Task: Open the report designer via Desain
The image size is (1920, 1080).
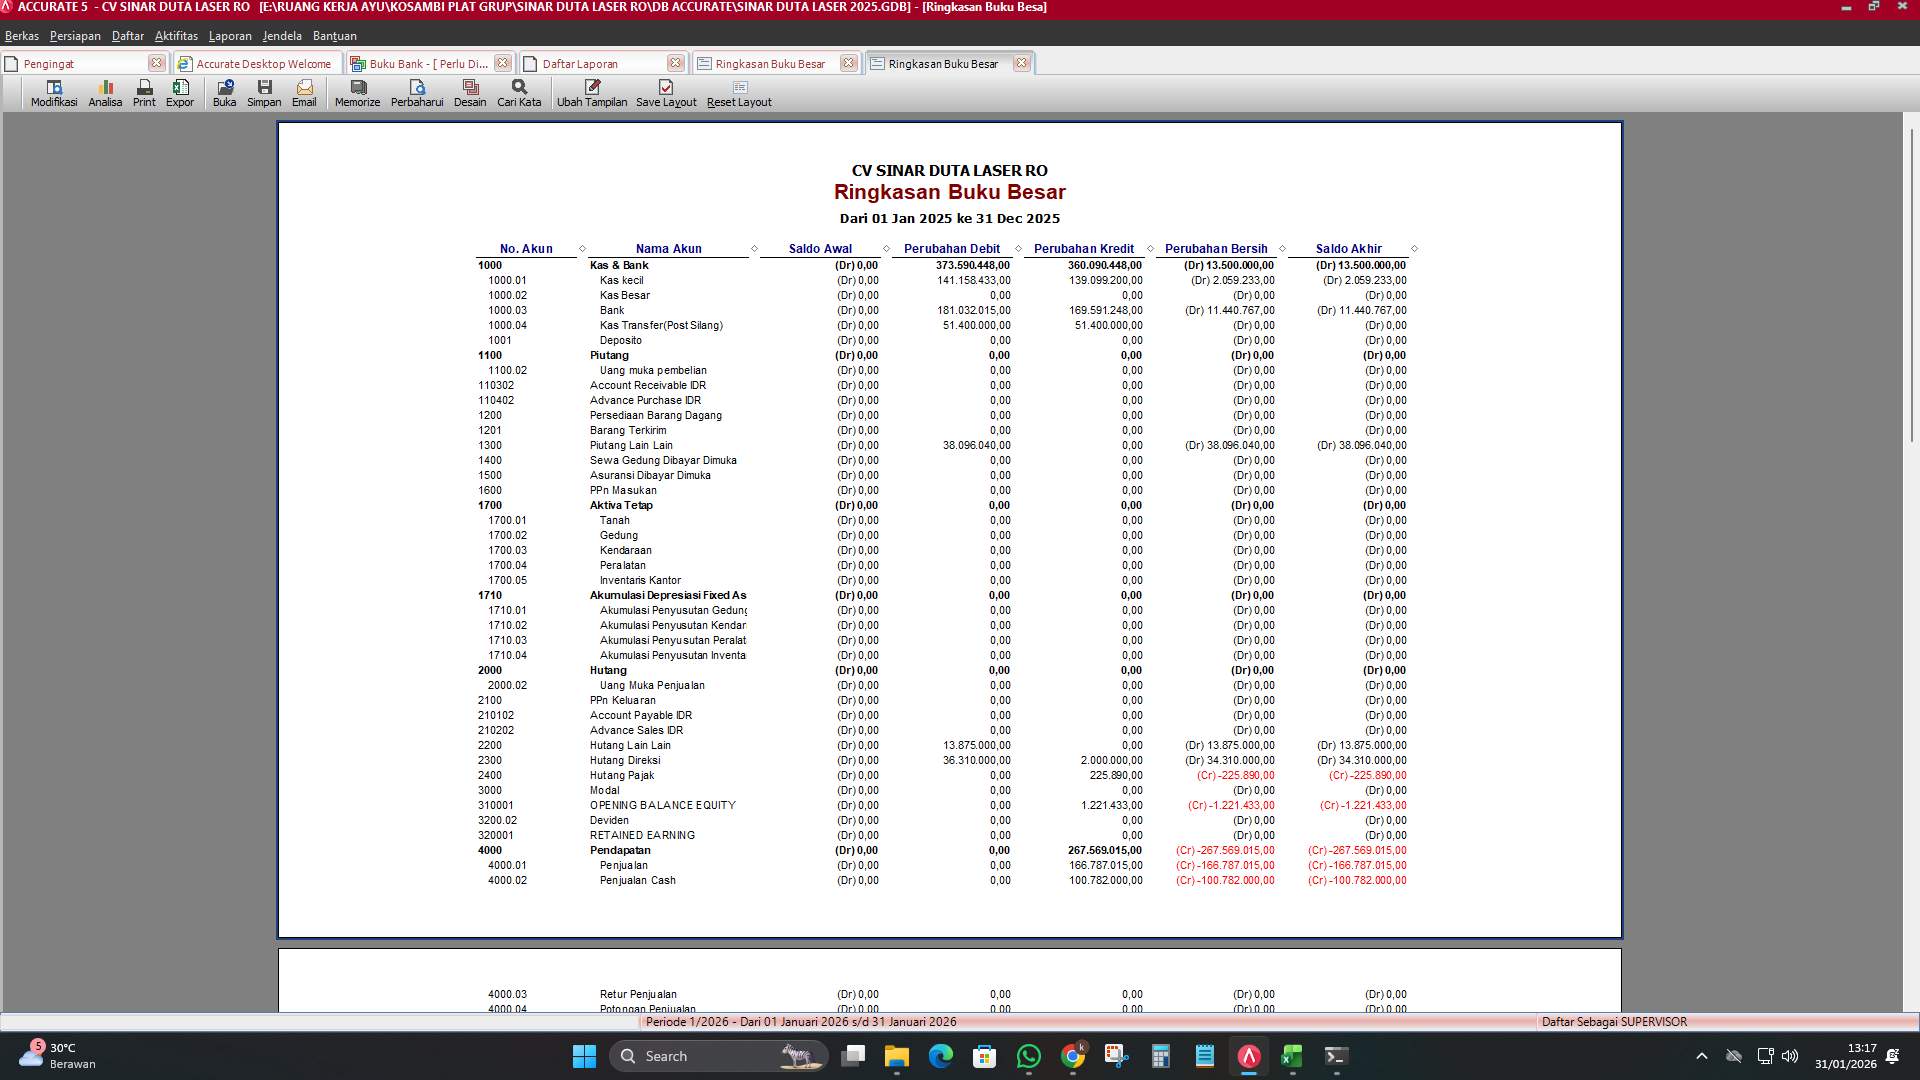Action: (470, 92)
